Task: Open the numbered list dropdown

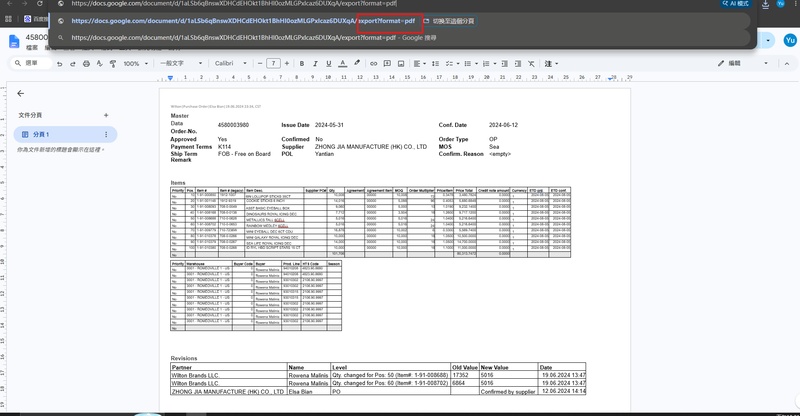Action: pyautogui.click(x=489, y=63)
